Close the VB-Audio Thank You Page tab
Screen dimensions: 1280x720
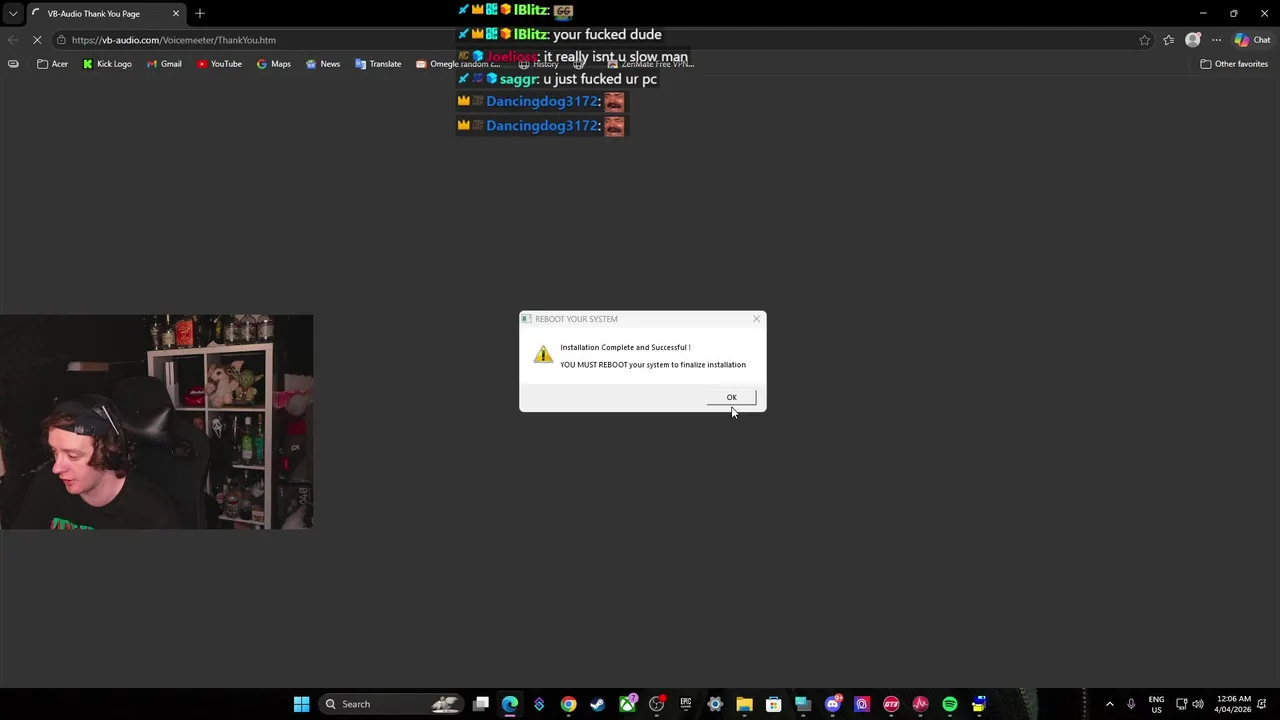click(176, 14)
